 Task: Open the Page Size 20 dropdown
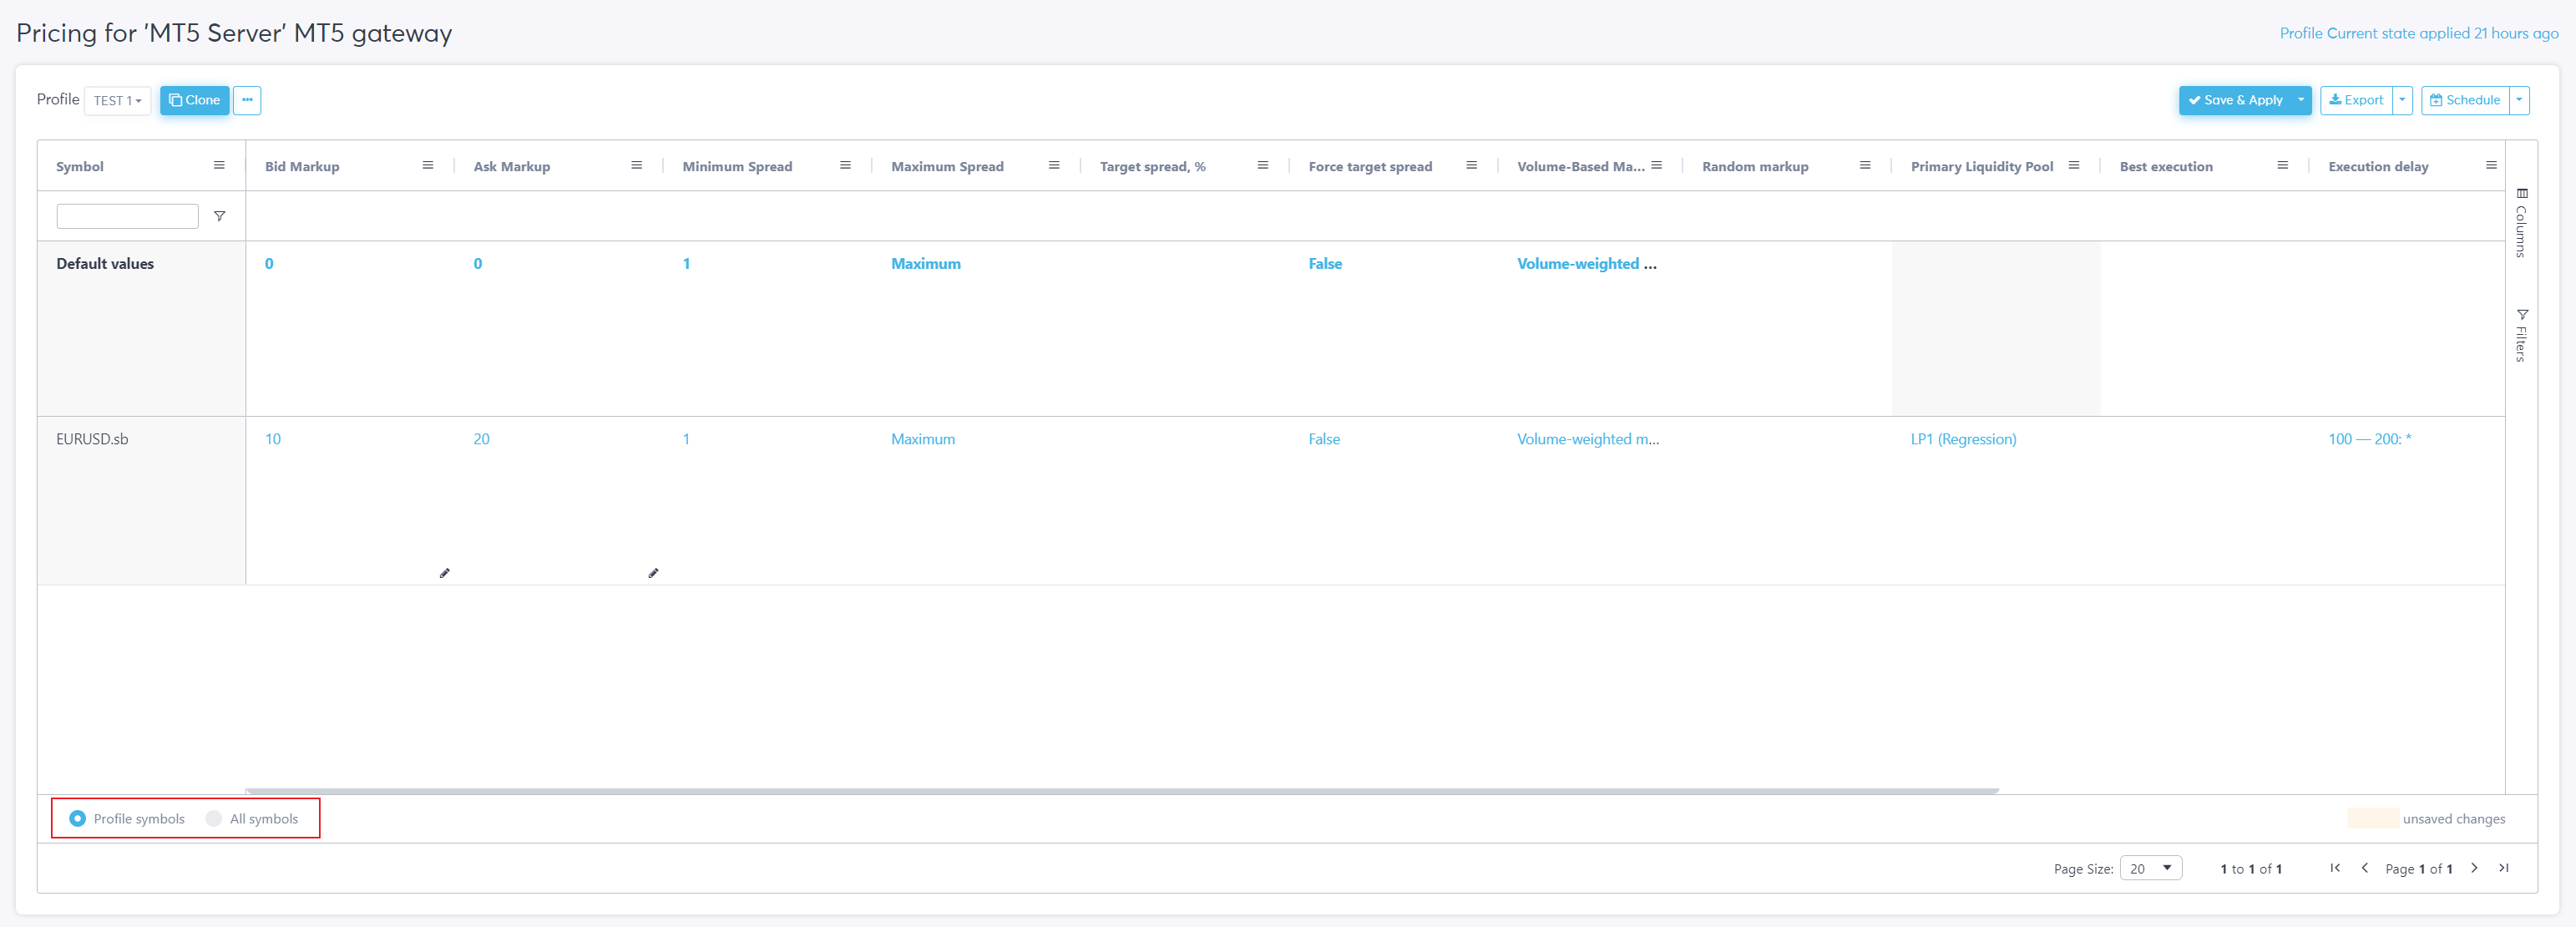[x=2150, y=868]
